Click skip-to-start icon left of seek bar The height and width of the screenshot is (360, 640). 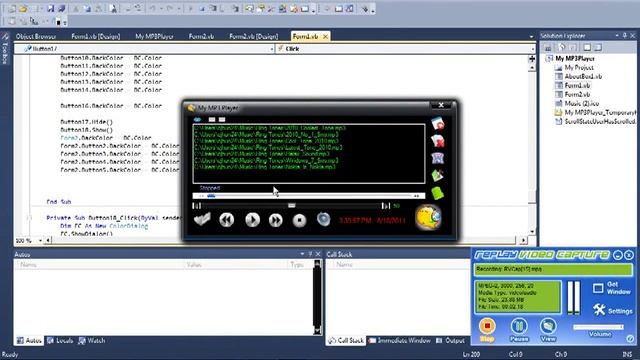196,206
